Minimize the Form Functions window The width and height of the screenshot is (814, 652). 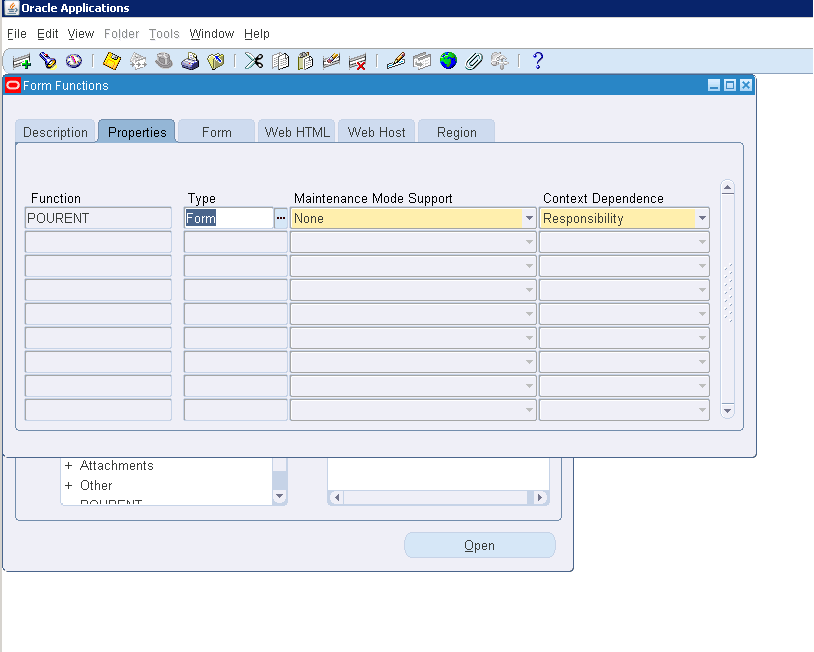click(x=714, y=85)
